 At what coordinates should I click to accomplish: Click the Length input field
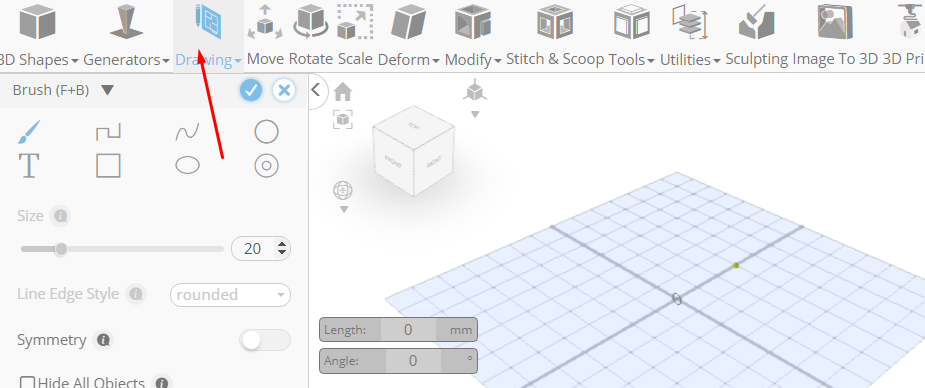point(408,330)
